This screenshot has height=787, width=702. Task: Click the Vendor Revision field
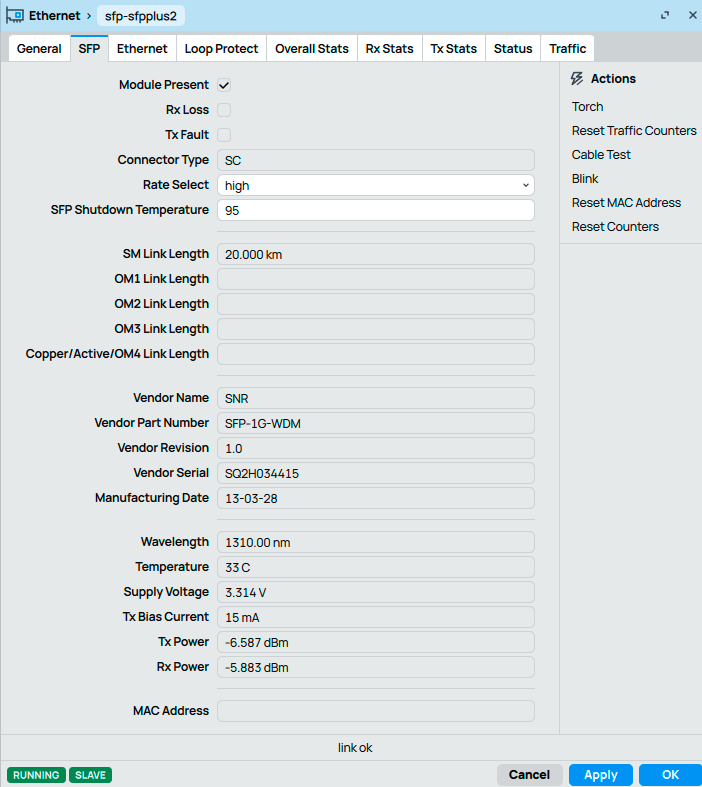(376, 448)
